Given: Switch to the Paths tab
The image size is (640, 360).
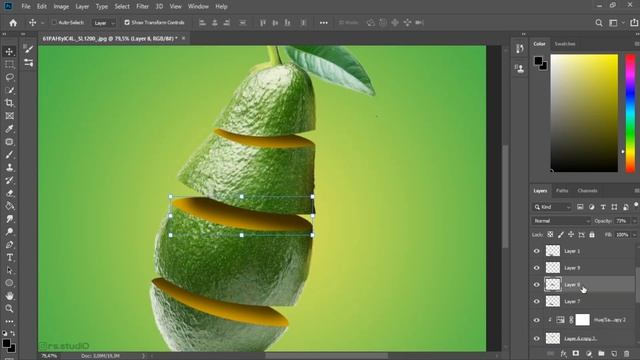Looking at the screenshot, I should (x=562, y=191).
